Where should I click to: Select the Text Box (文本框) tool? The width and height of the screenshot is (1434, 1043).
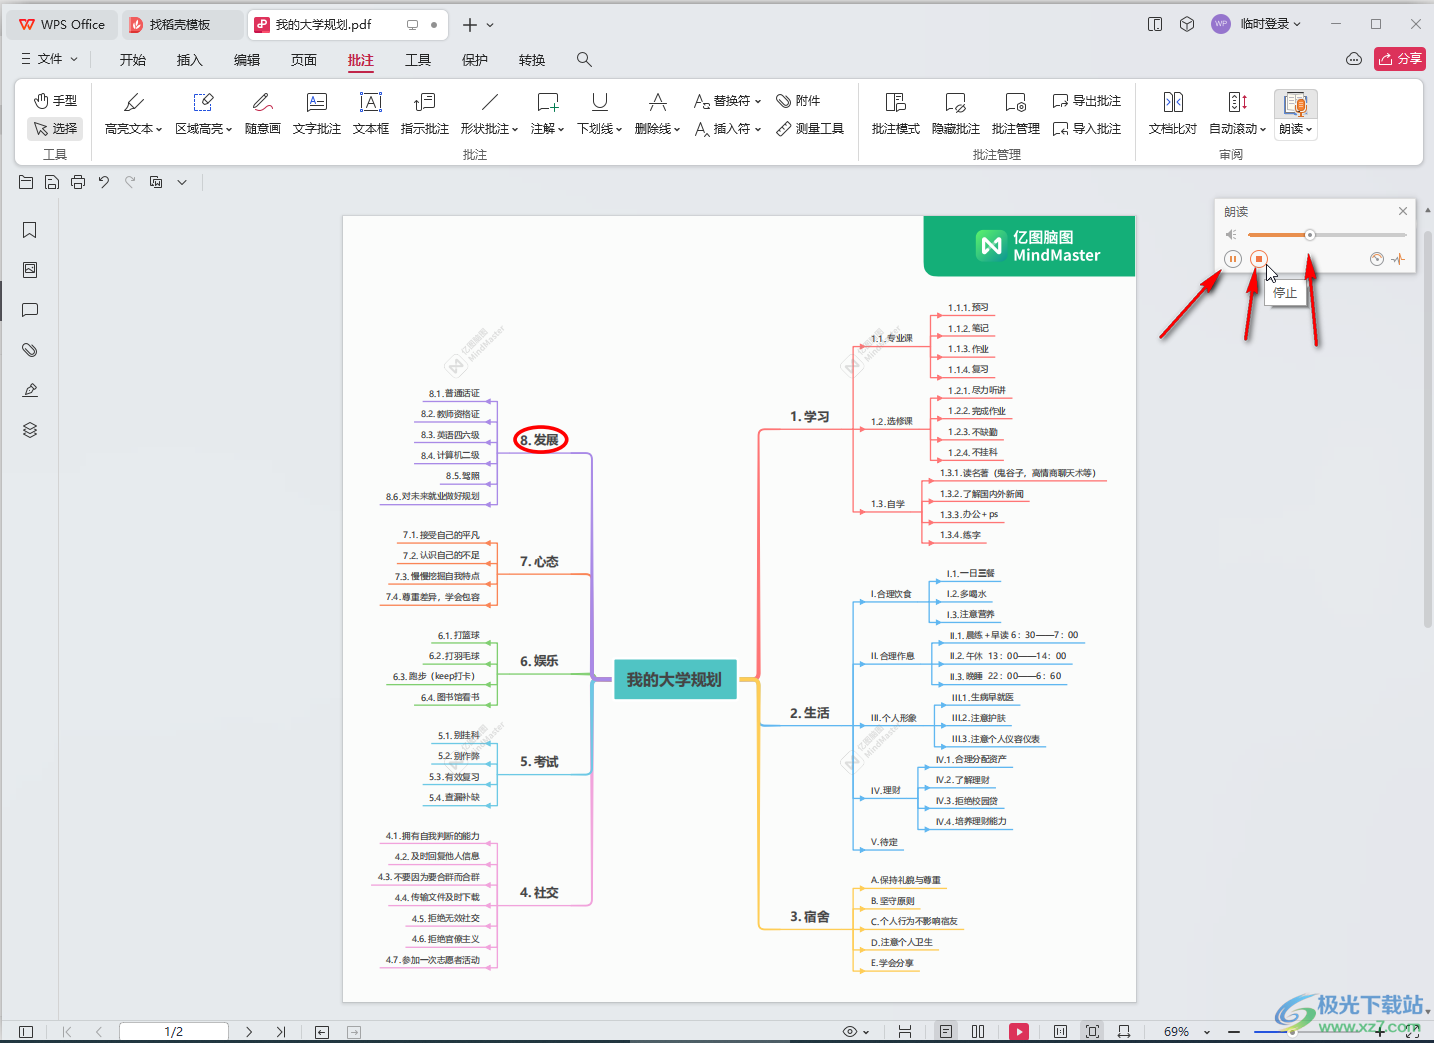[x=370, y=114]
